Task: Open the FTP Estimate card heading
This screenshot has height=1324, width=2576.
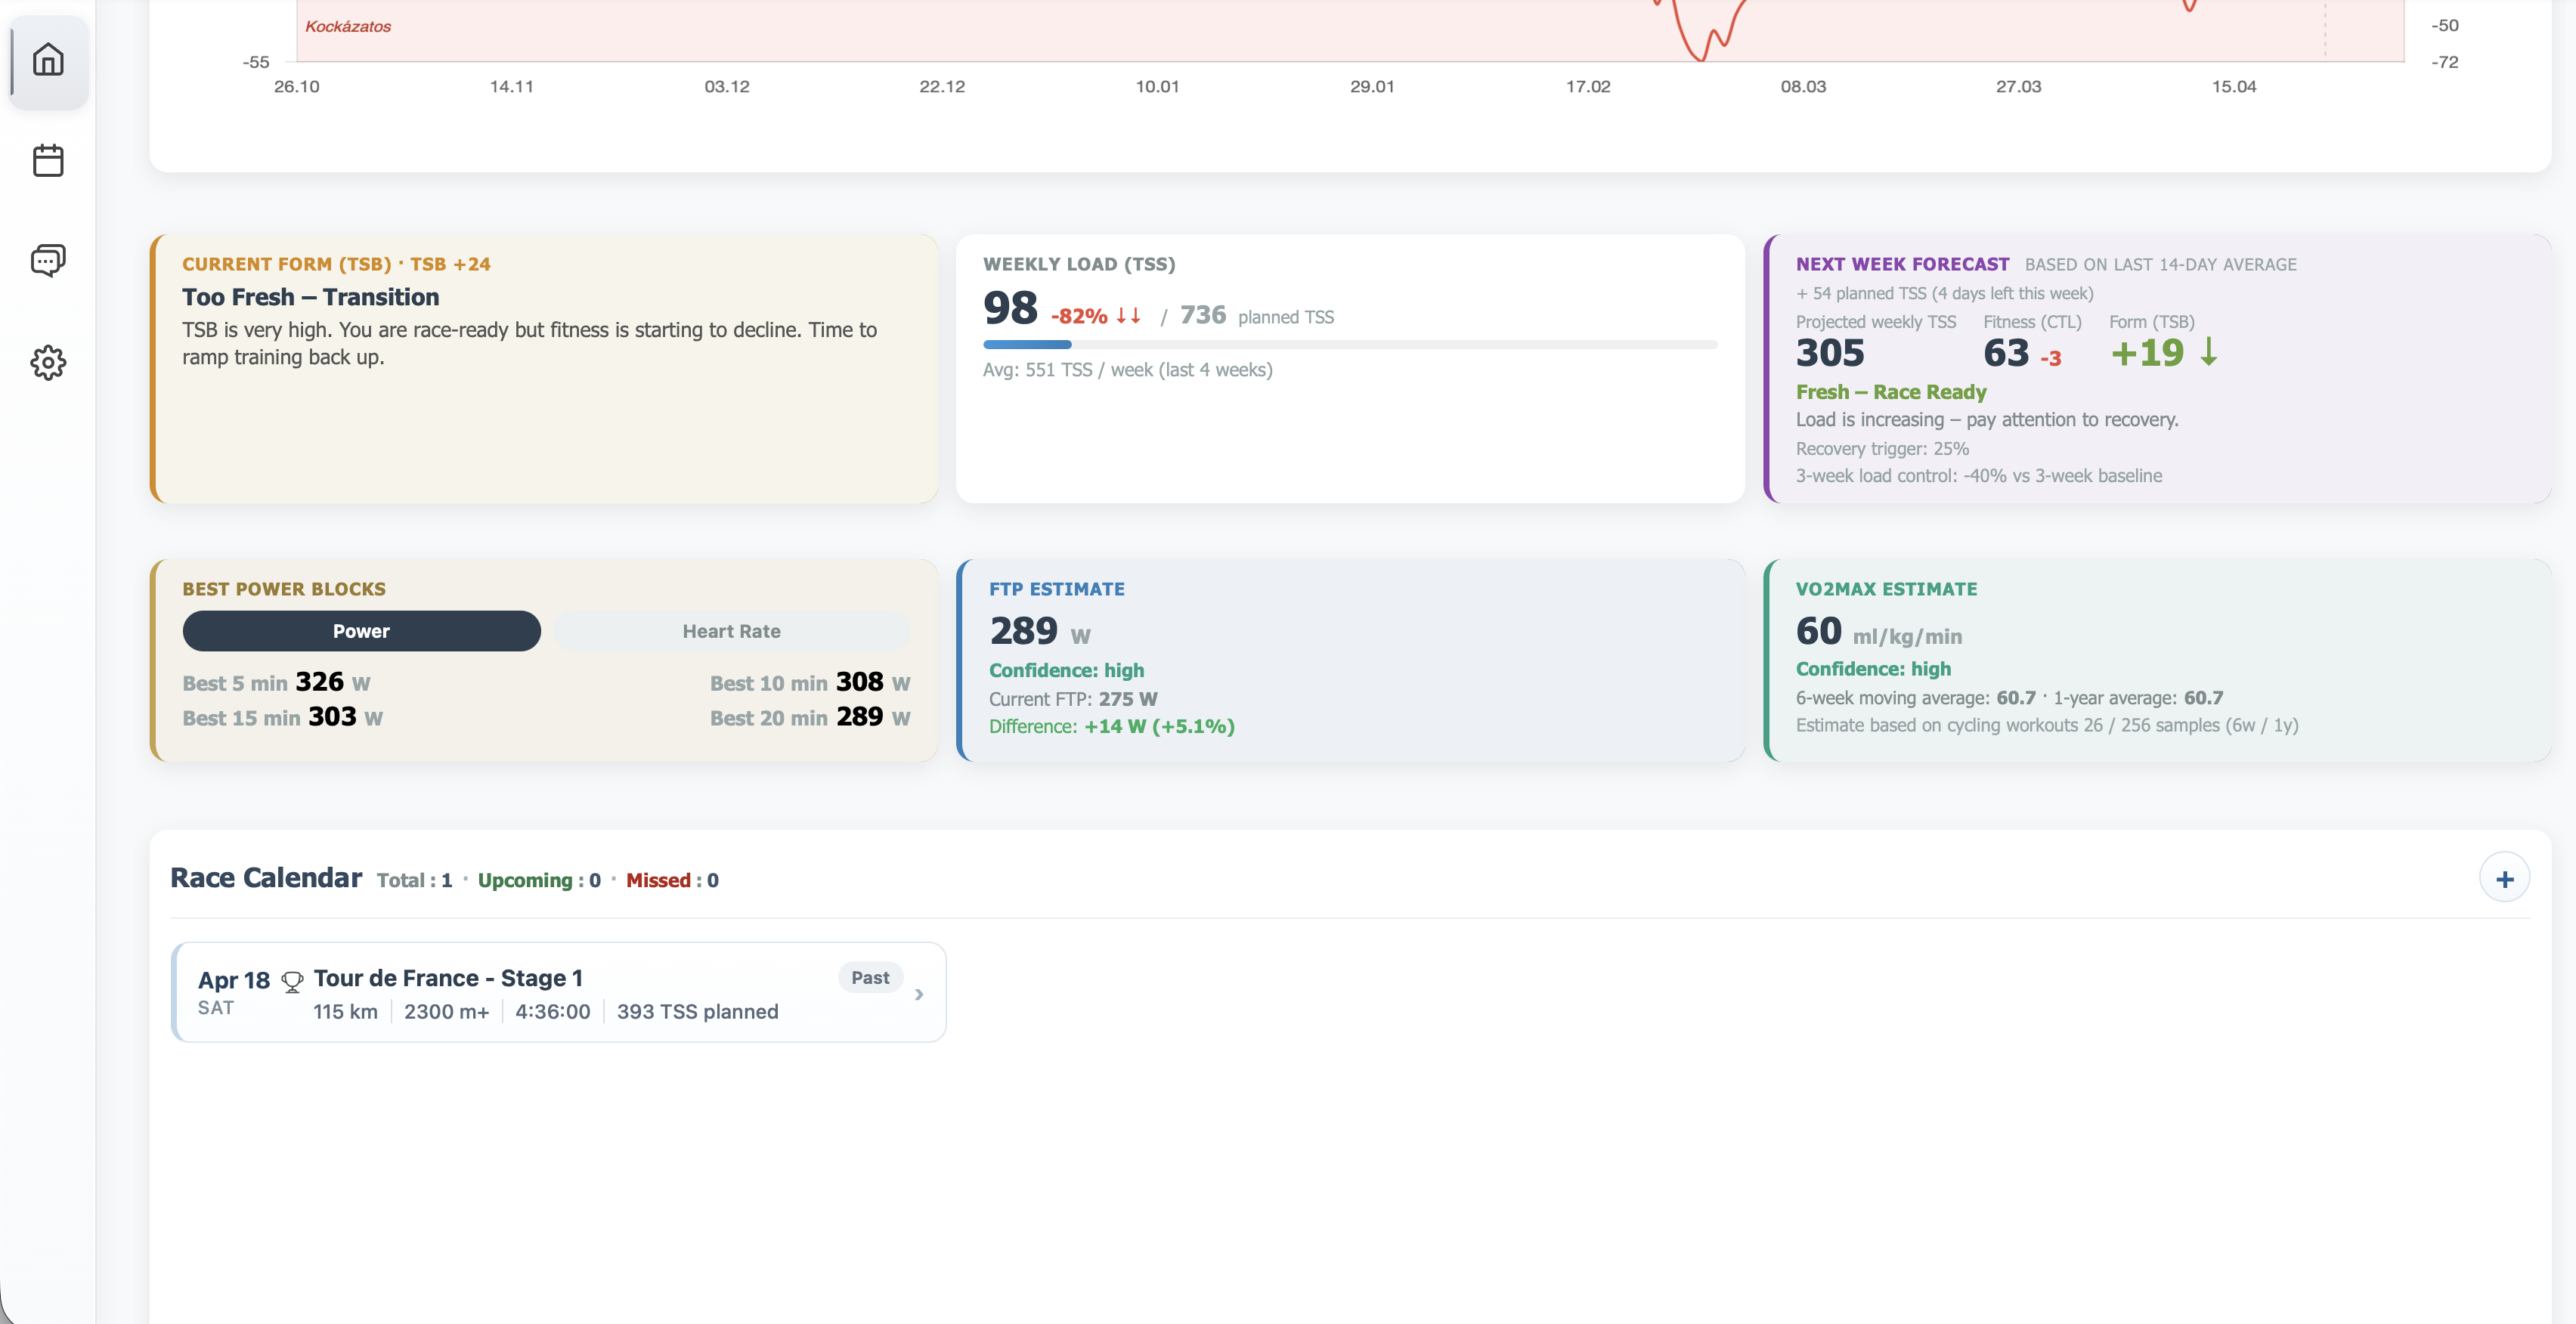Action: 1056,589
